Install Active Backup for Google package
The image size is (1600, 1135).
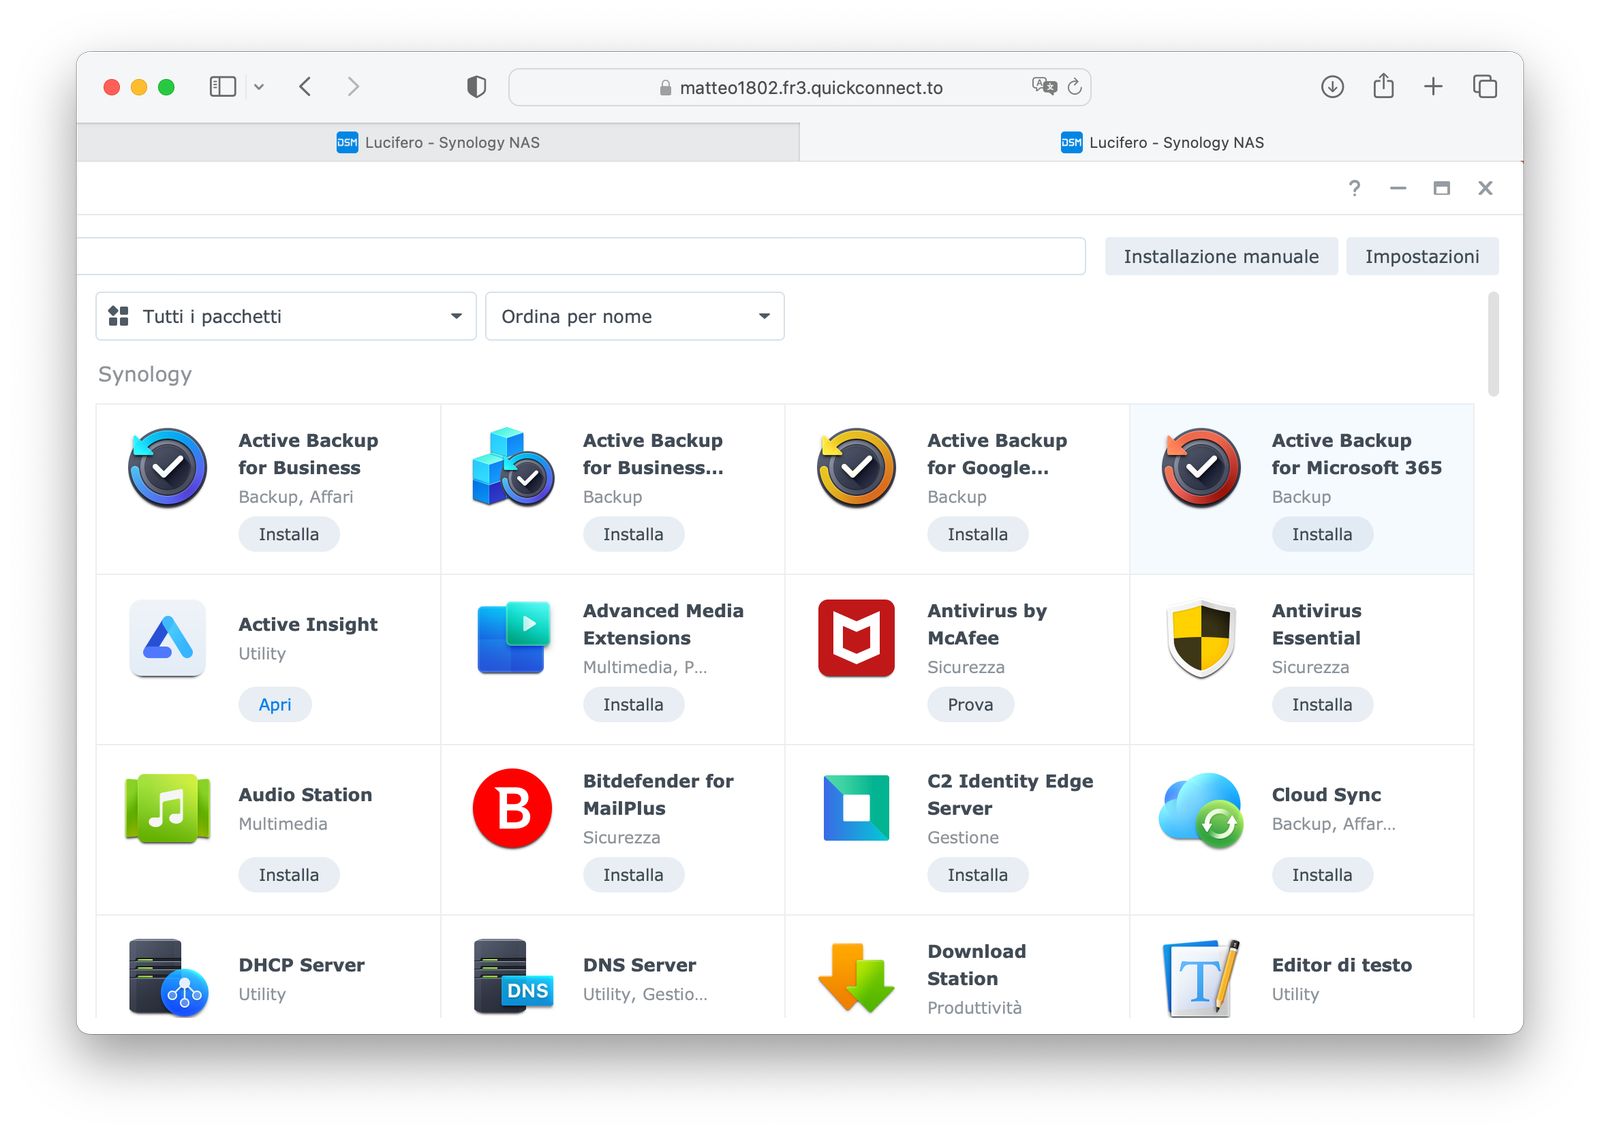click(978, 534)
